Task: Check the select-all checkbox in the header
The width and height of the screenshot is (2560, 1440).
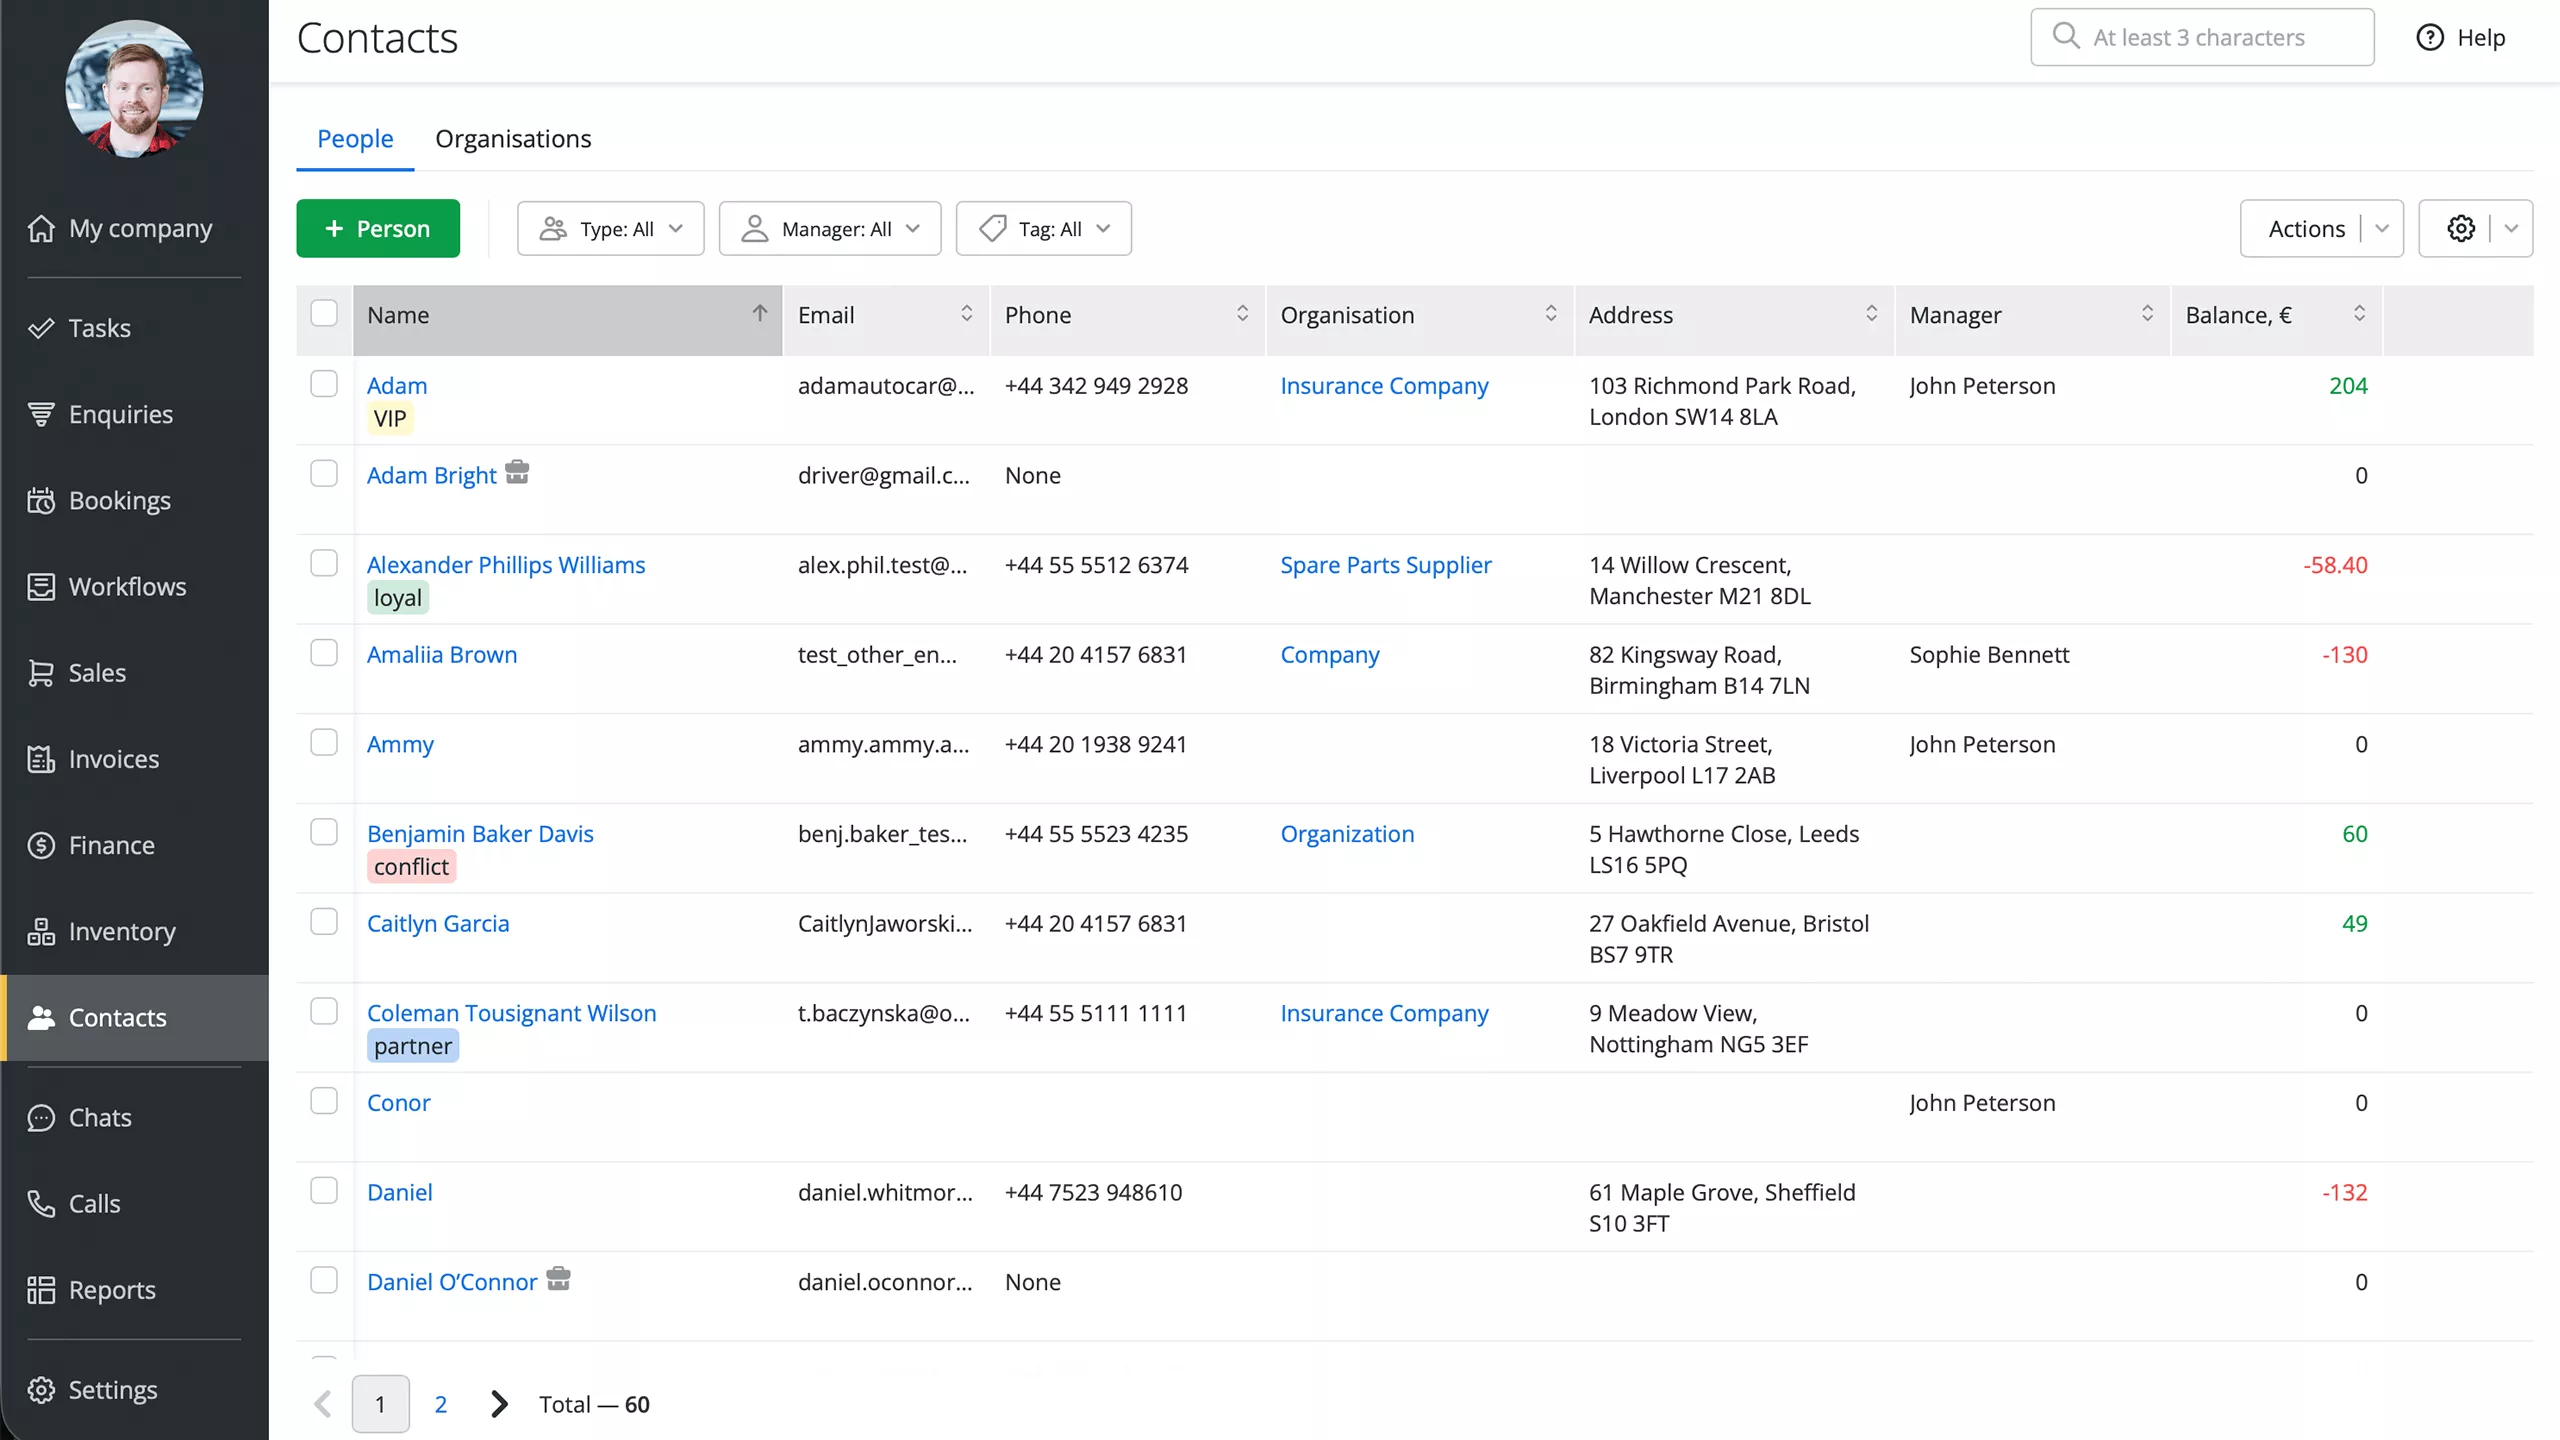Action: [x=324, y=314]
